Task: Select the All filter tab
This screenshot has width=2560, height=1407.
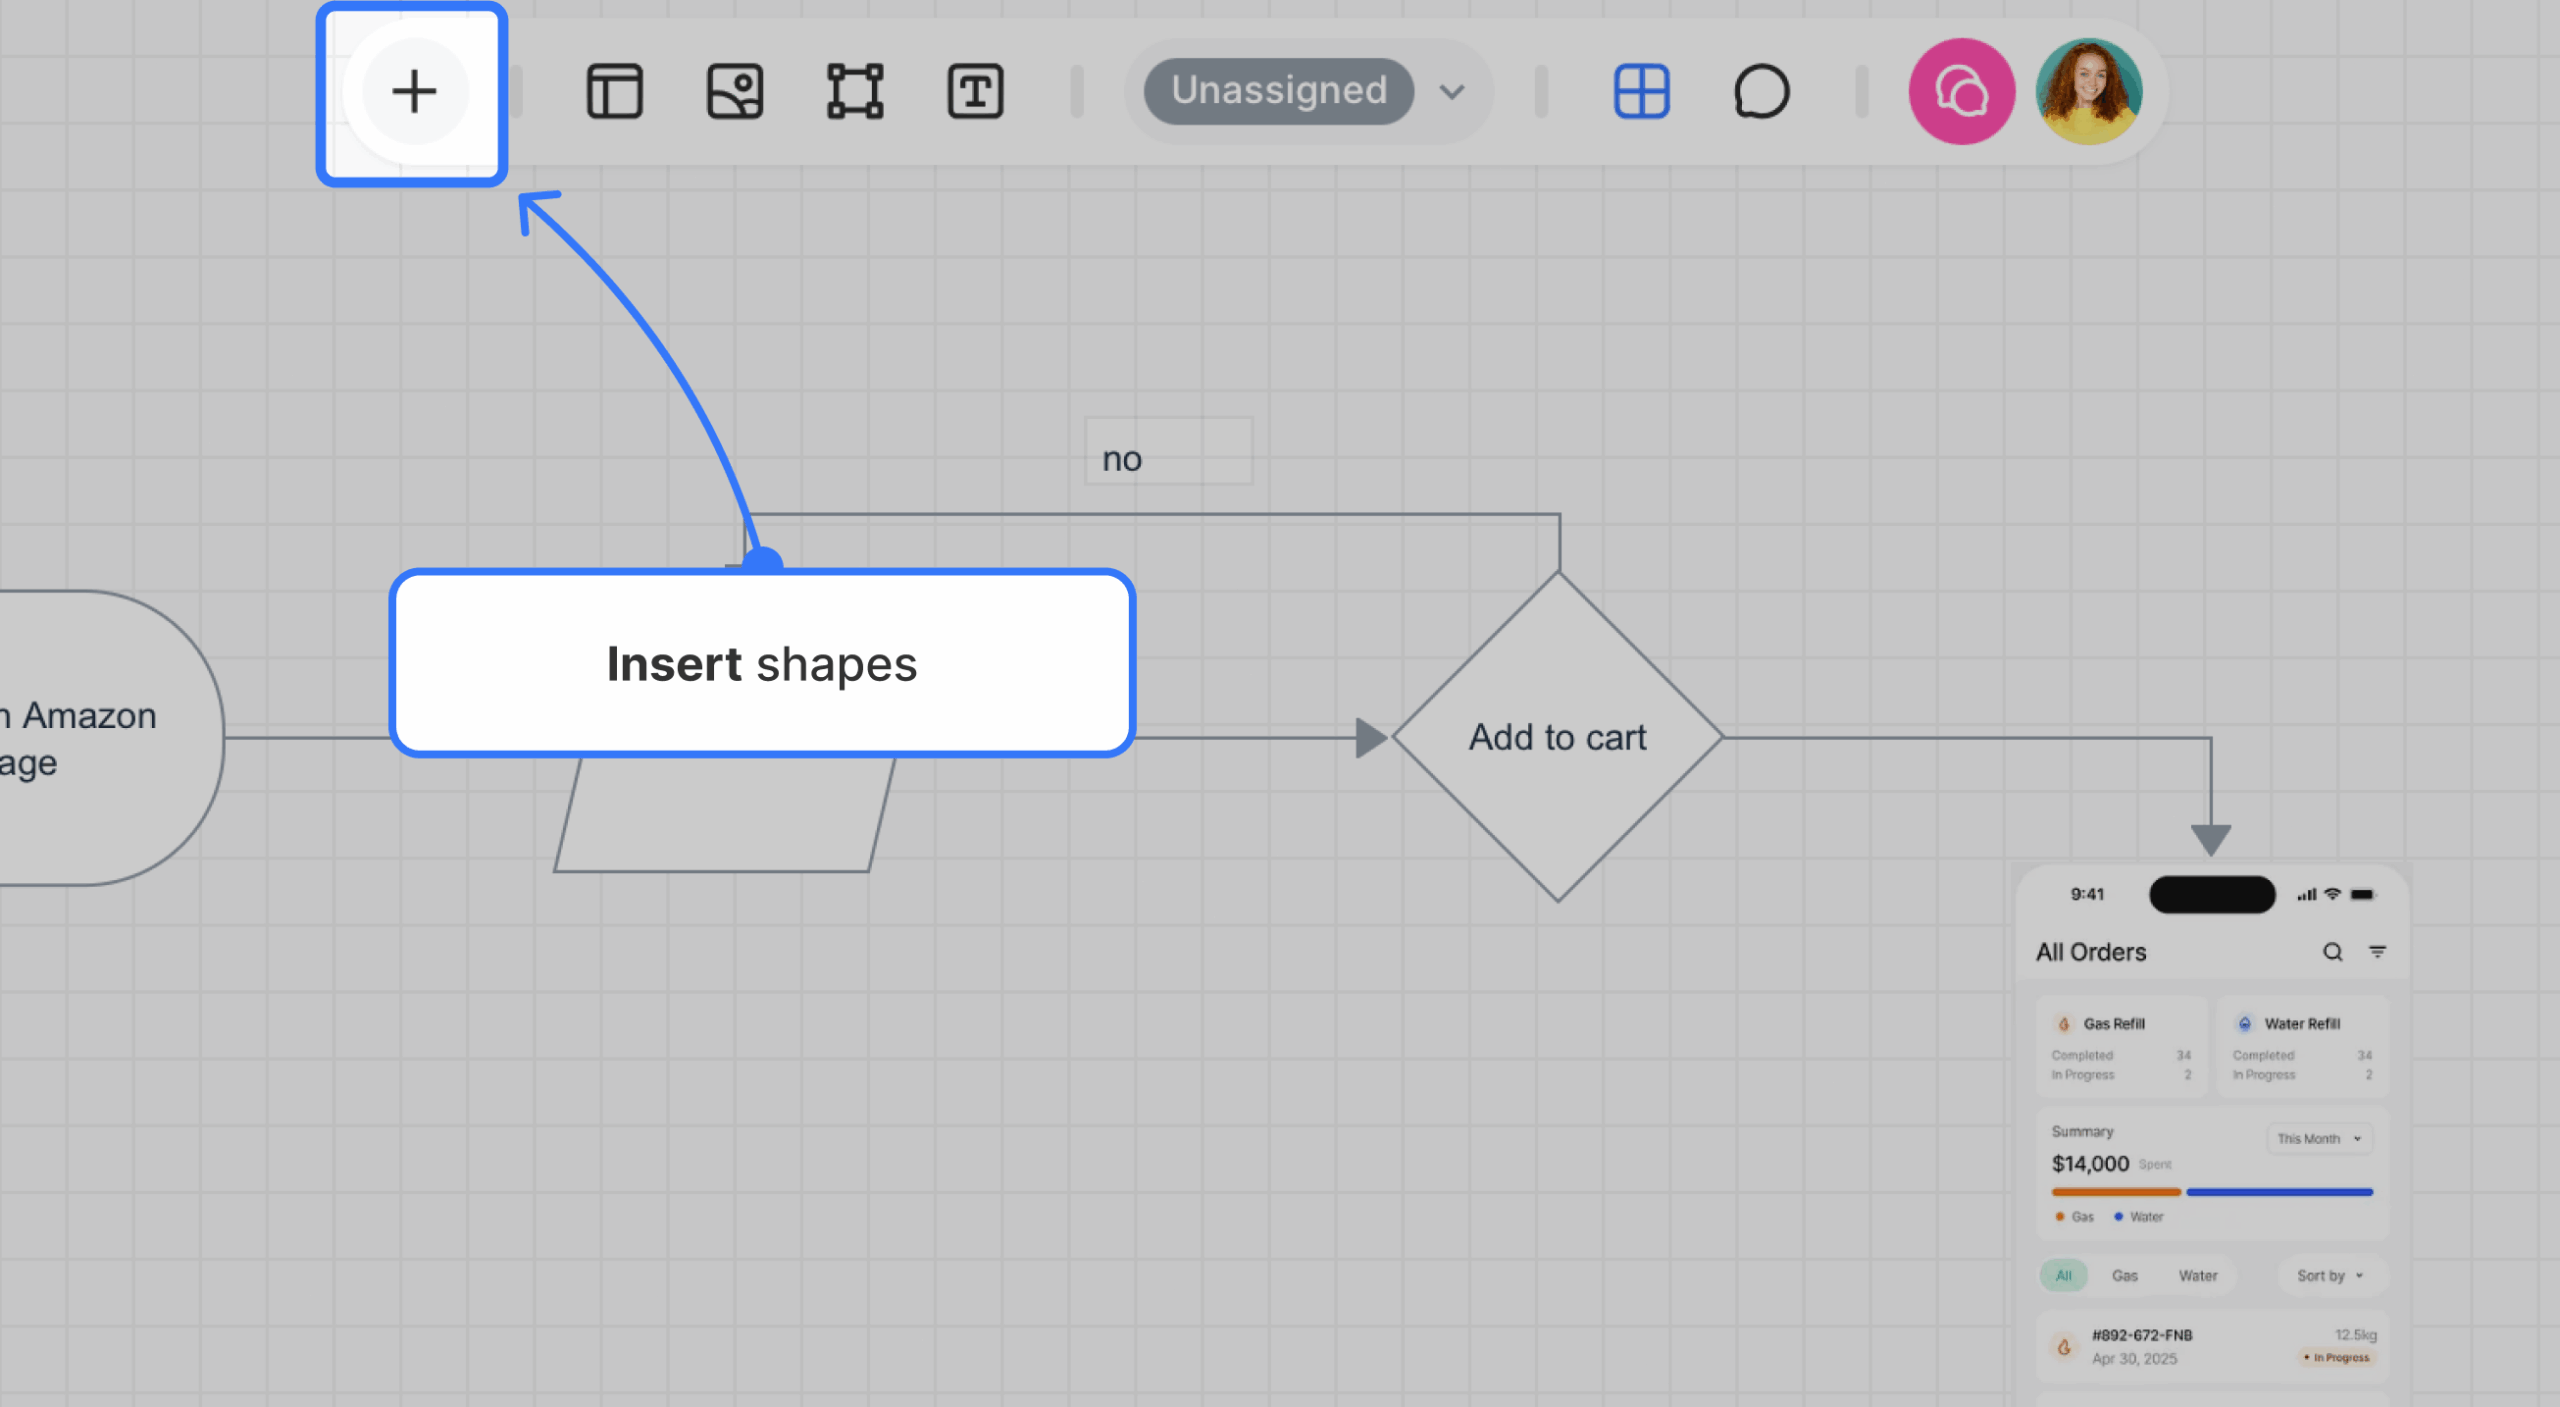Action: pos(2063,1276)
